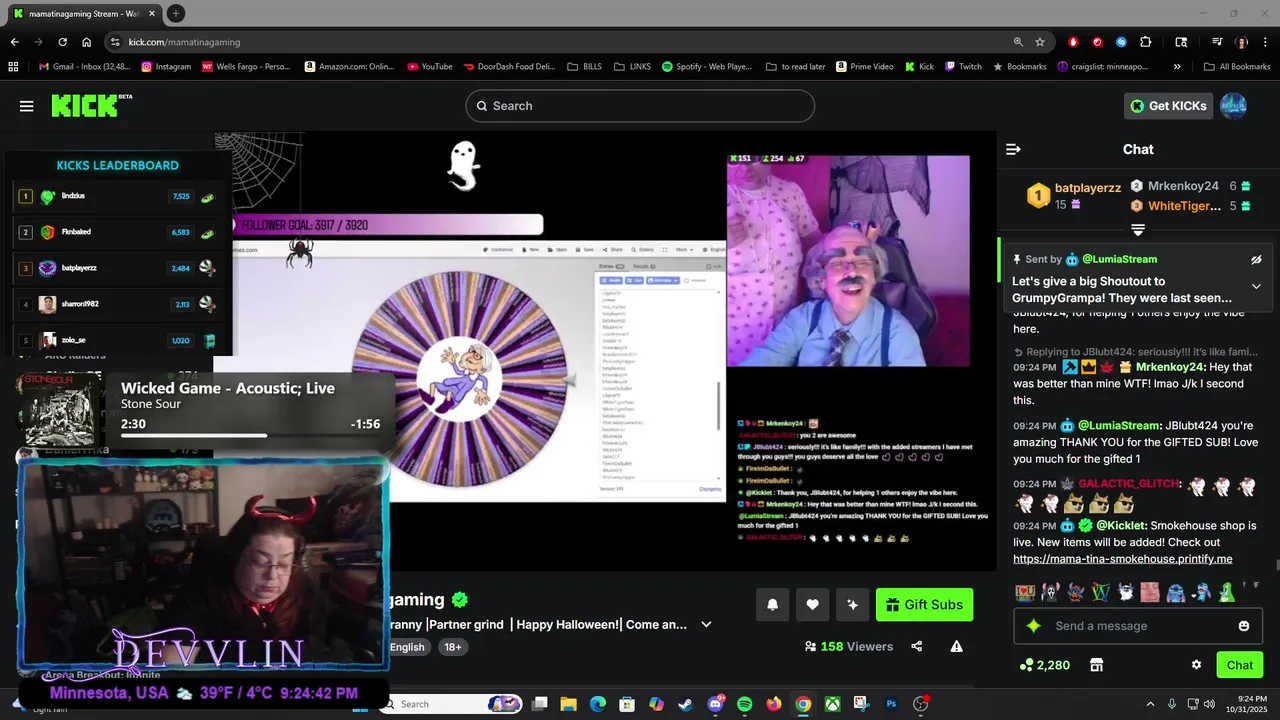Screen dimensions: 1280x720
Task: Click the KICK logo to go home
Action: (x=91, y=105)
